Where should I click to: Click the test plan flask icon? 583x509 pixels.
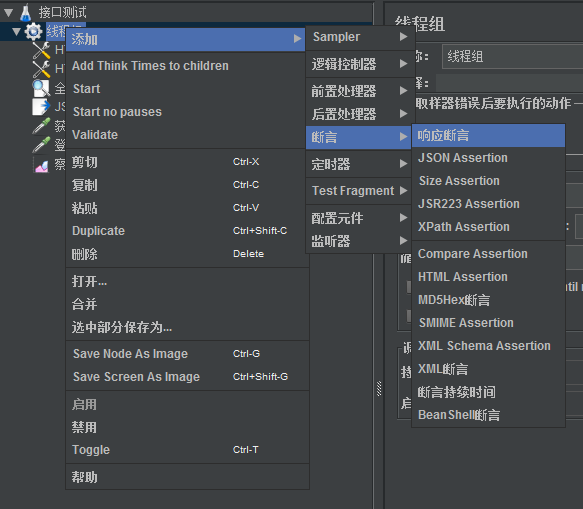coord(25,13)
